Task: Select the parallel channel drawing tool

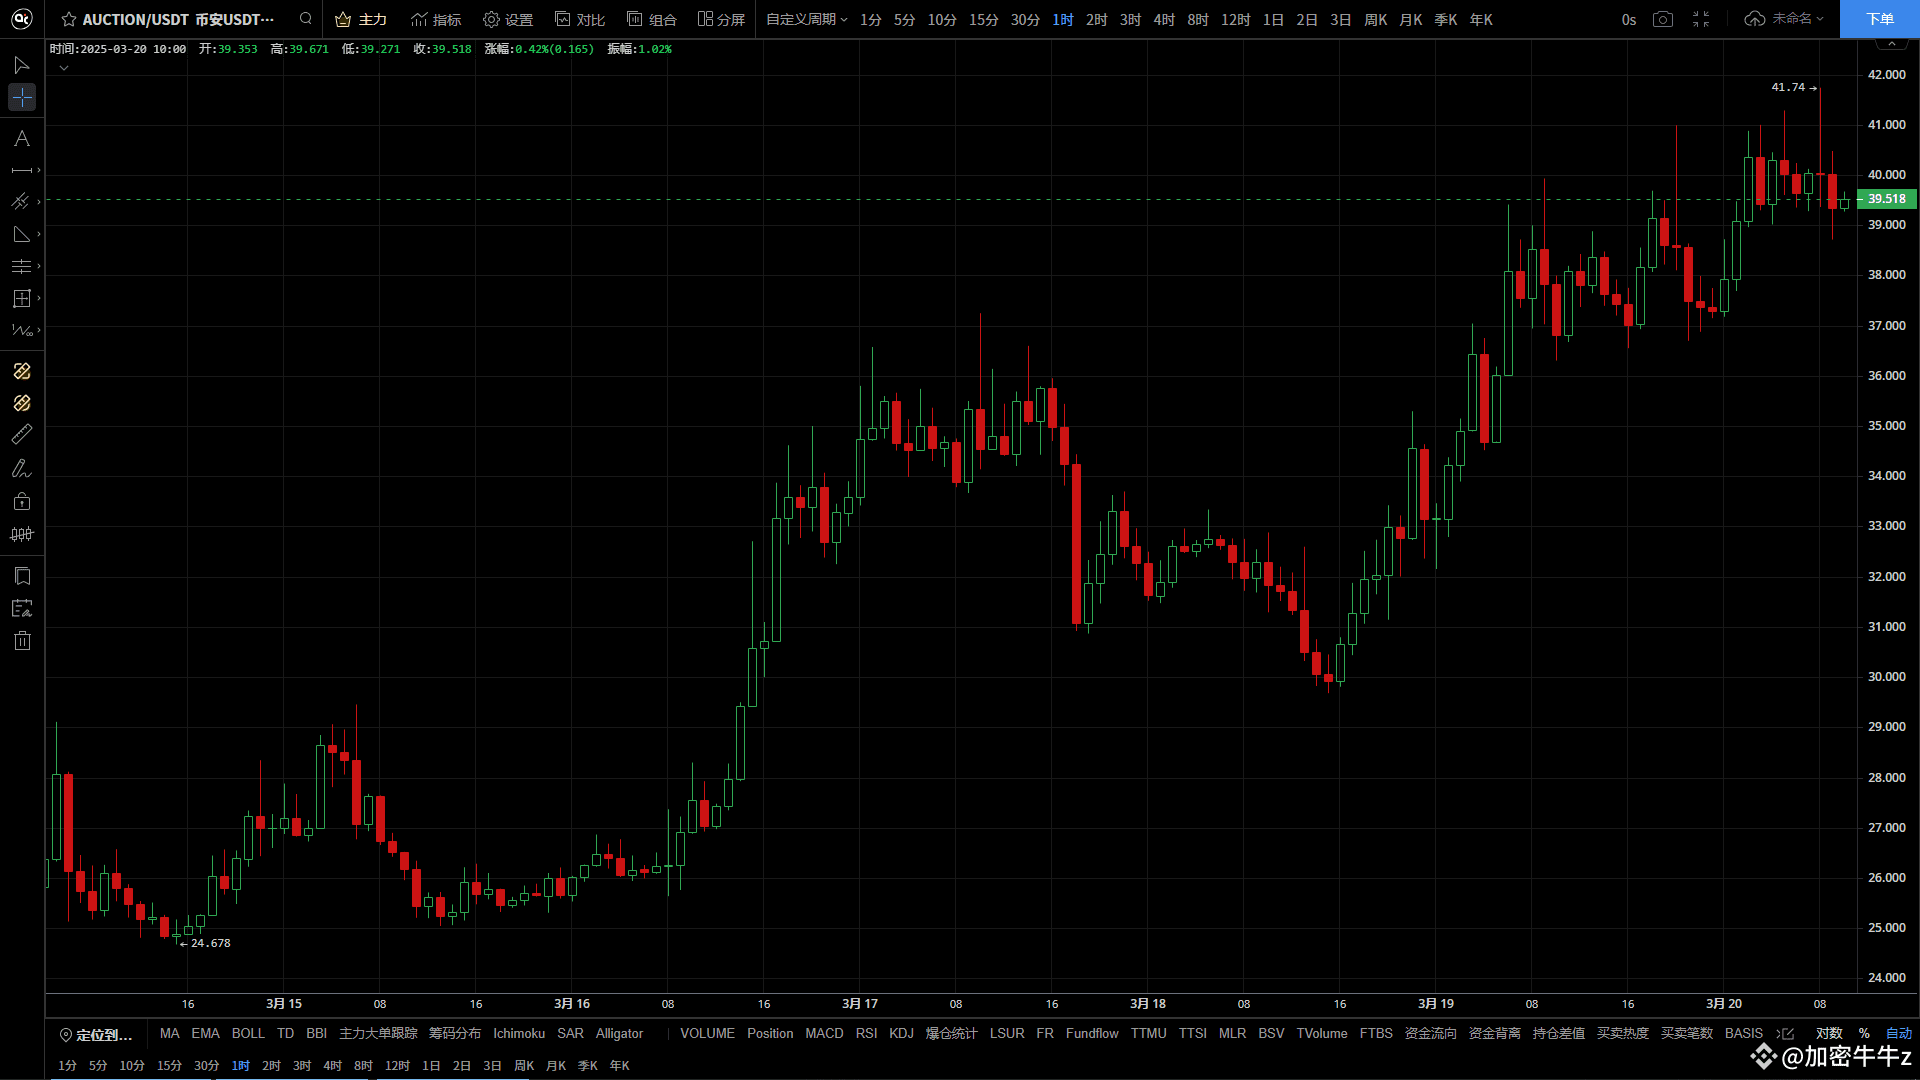Action: click(21, 202)
